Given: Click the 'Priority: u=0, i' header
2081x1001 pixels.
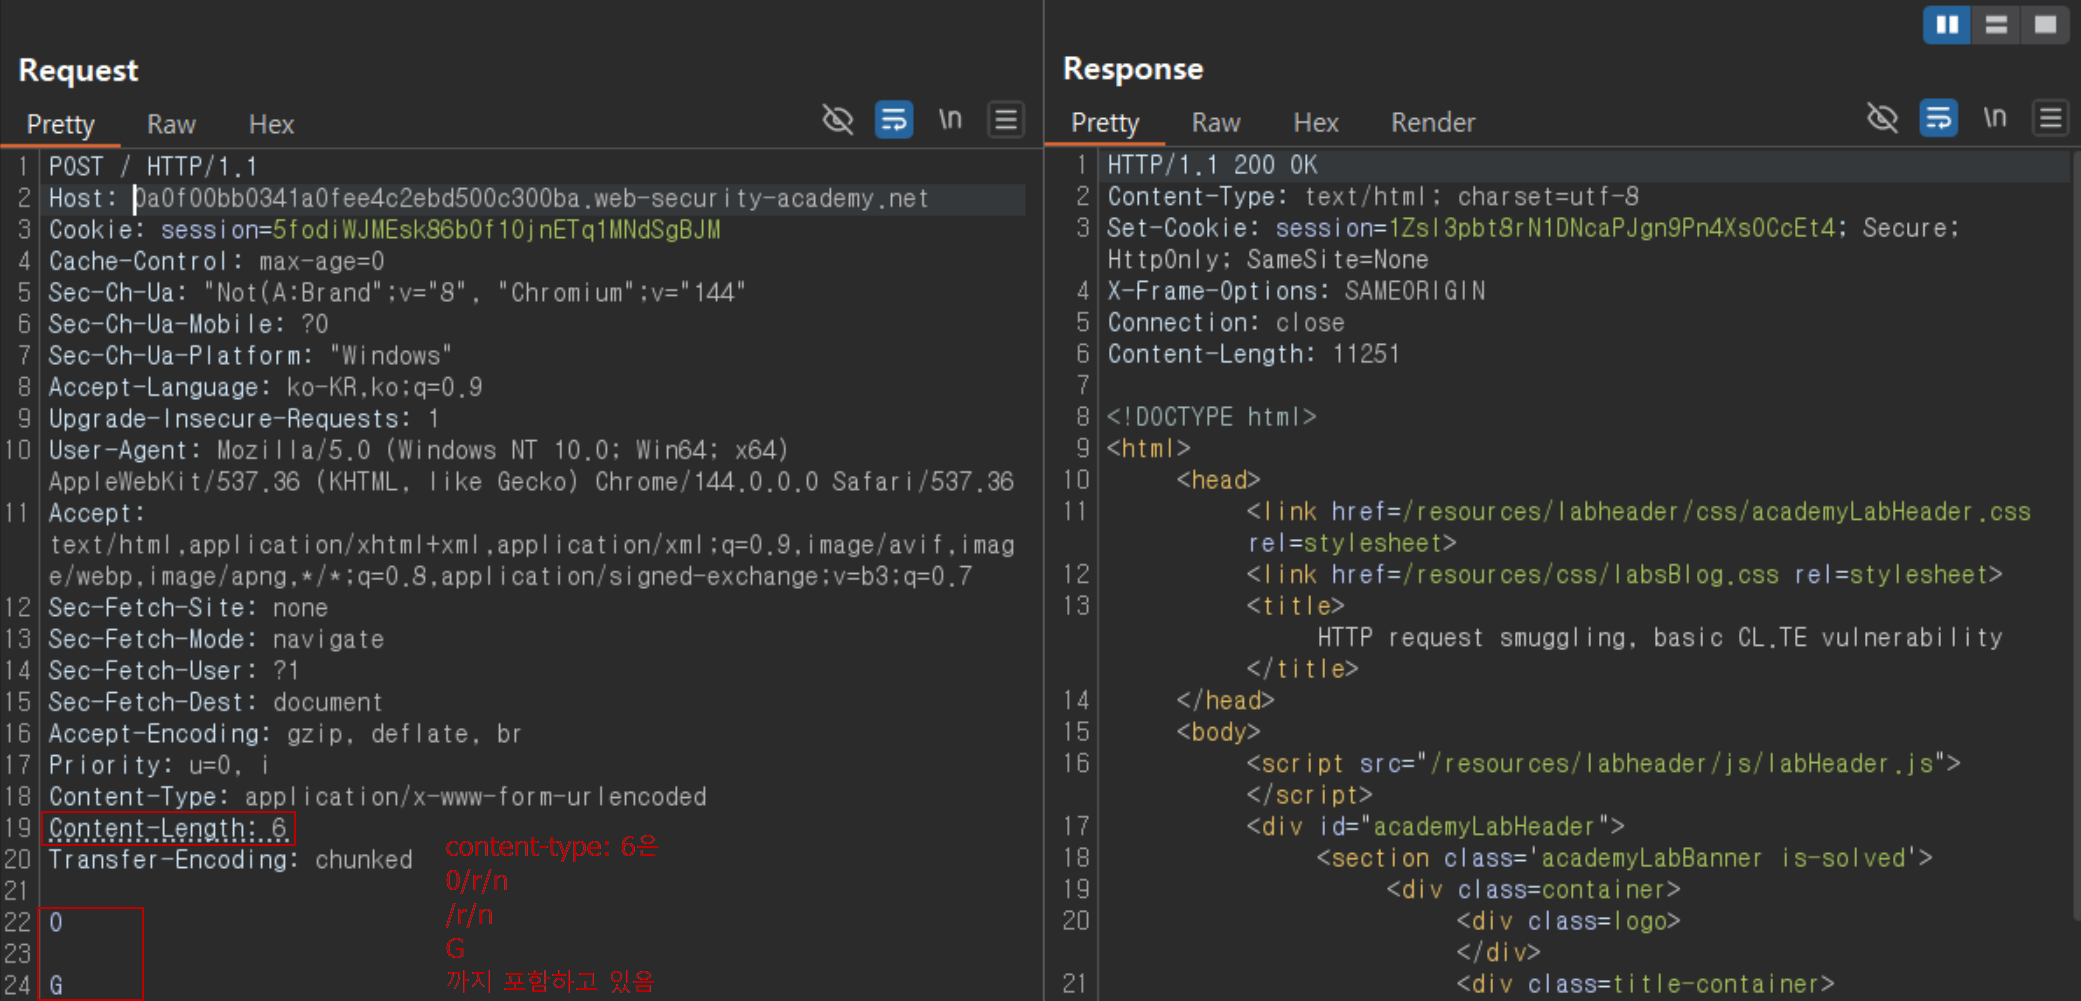Looking at the screenshot, I should 159,765.
